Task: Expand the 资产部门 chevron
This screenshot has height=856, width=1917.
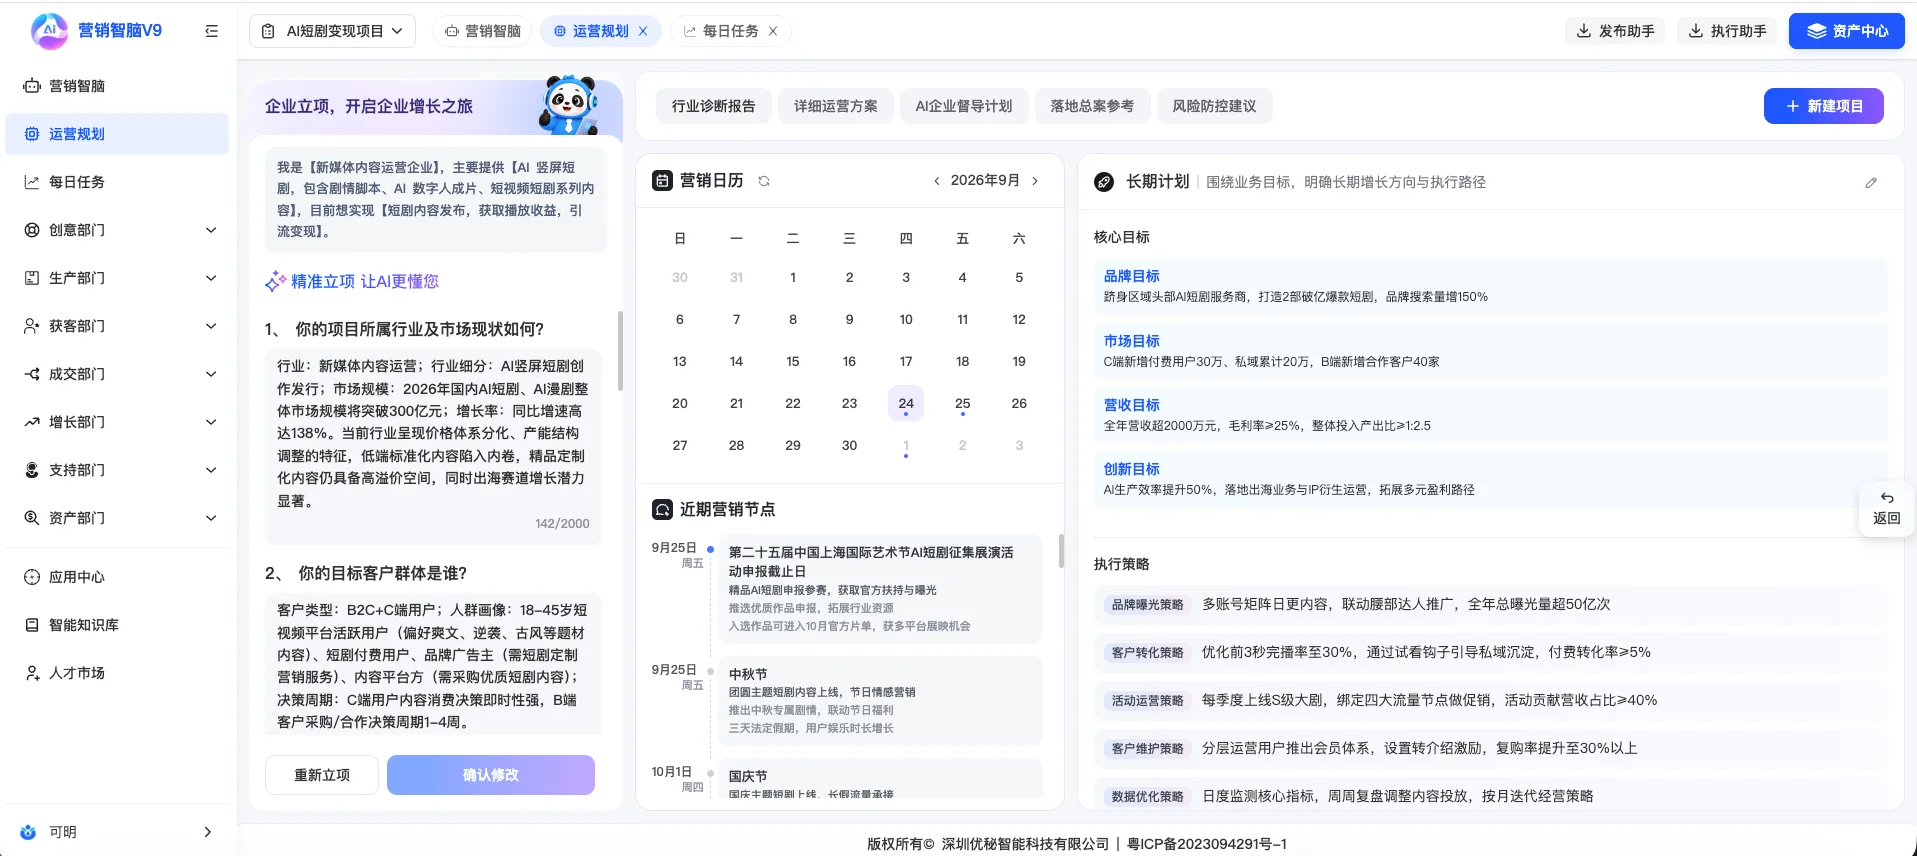Action: pos(211,518)
